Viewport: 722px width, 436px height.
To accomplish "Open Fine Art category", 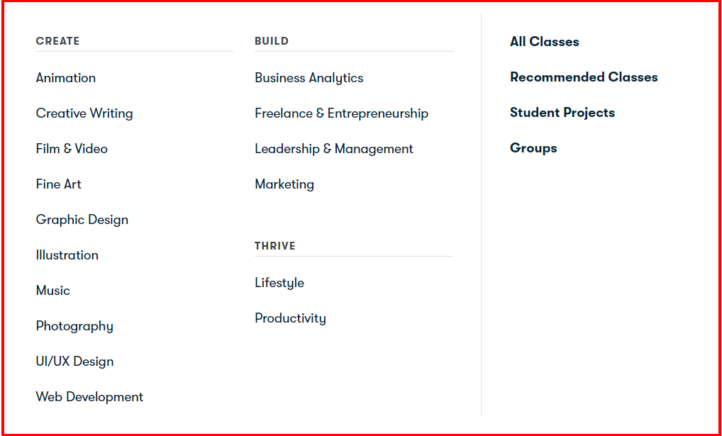I will pos(59,184).
